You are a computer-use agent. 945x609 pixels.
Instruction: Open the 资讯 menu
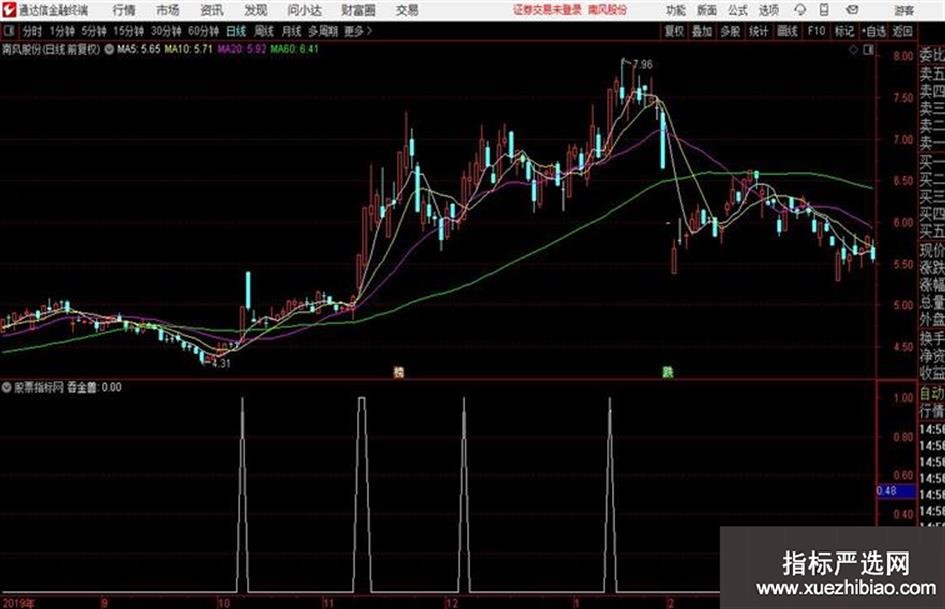[x=212, y=10]
